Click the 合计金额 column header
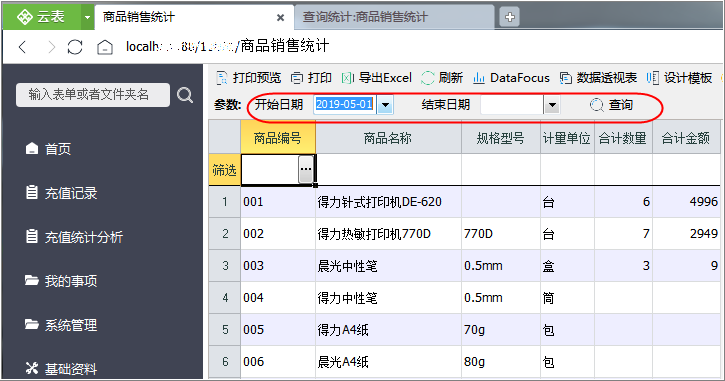The image size is (725, 381). (686, 138)
